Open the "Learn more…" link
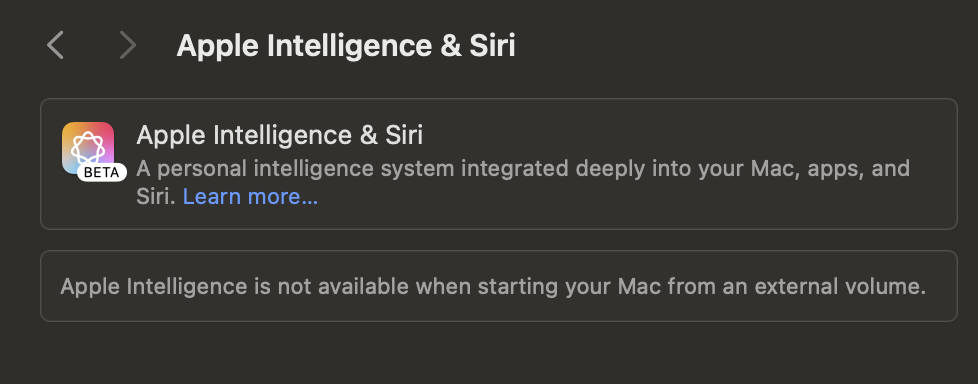 tap(250, 197)
